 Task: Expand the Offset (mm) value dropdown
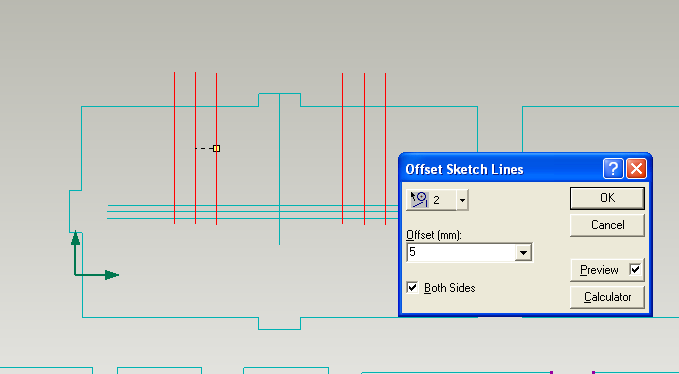point(523,252)
